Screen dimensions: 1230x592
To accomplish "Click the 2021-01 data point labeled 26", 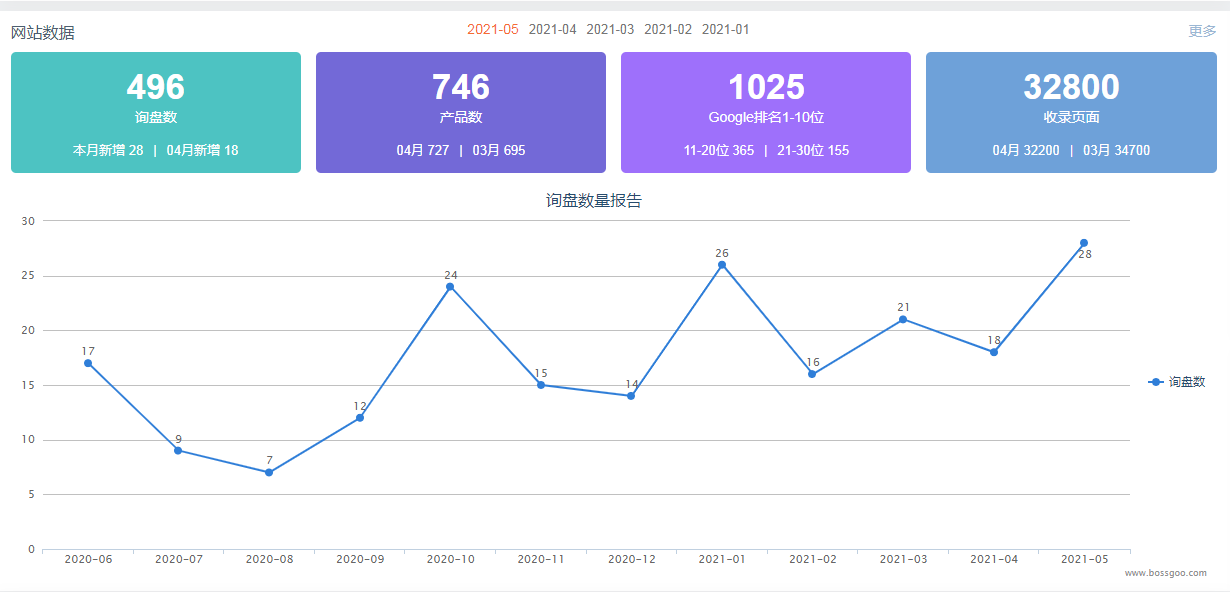I will pyautogui.click(x=722, y=265).
